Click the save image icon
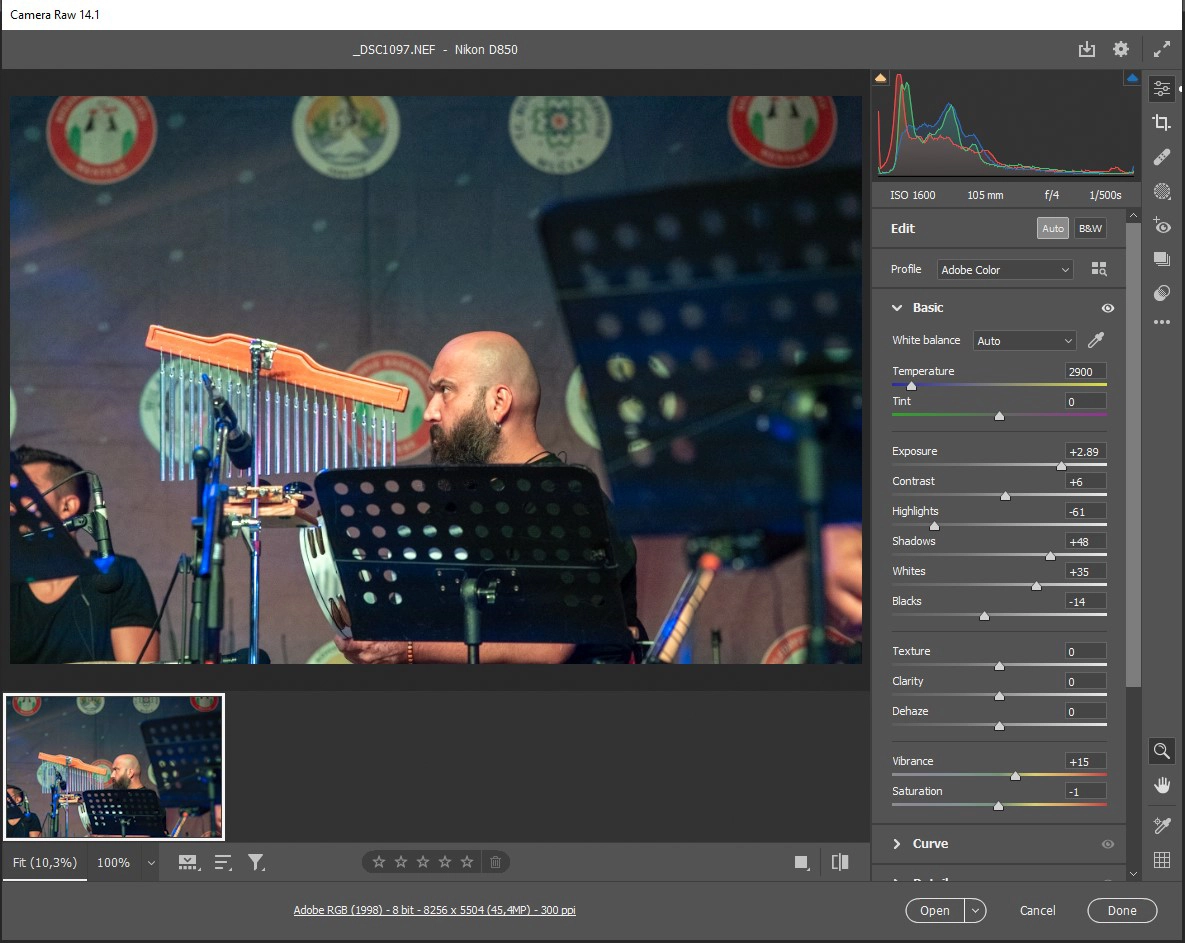Screen dimensions: 1185x943 pyautogui.click(x=1087, y=49)
